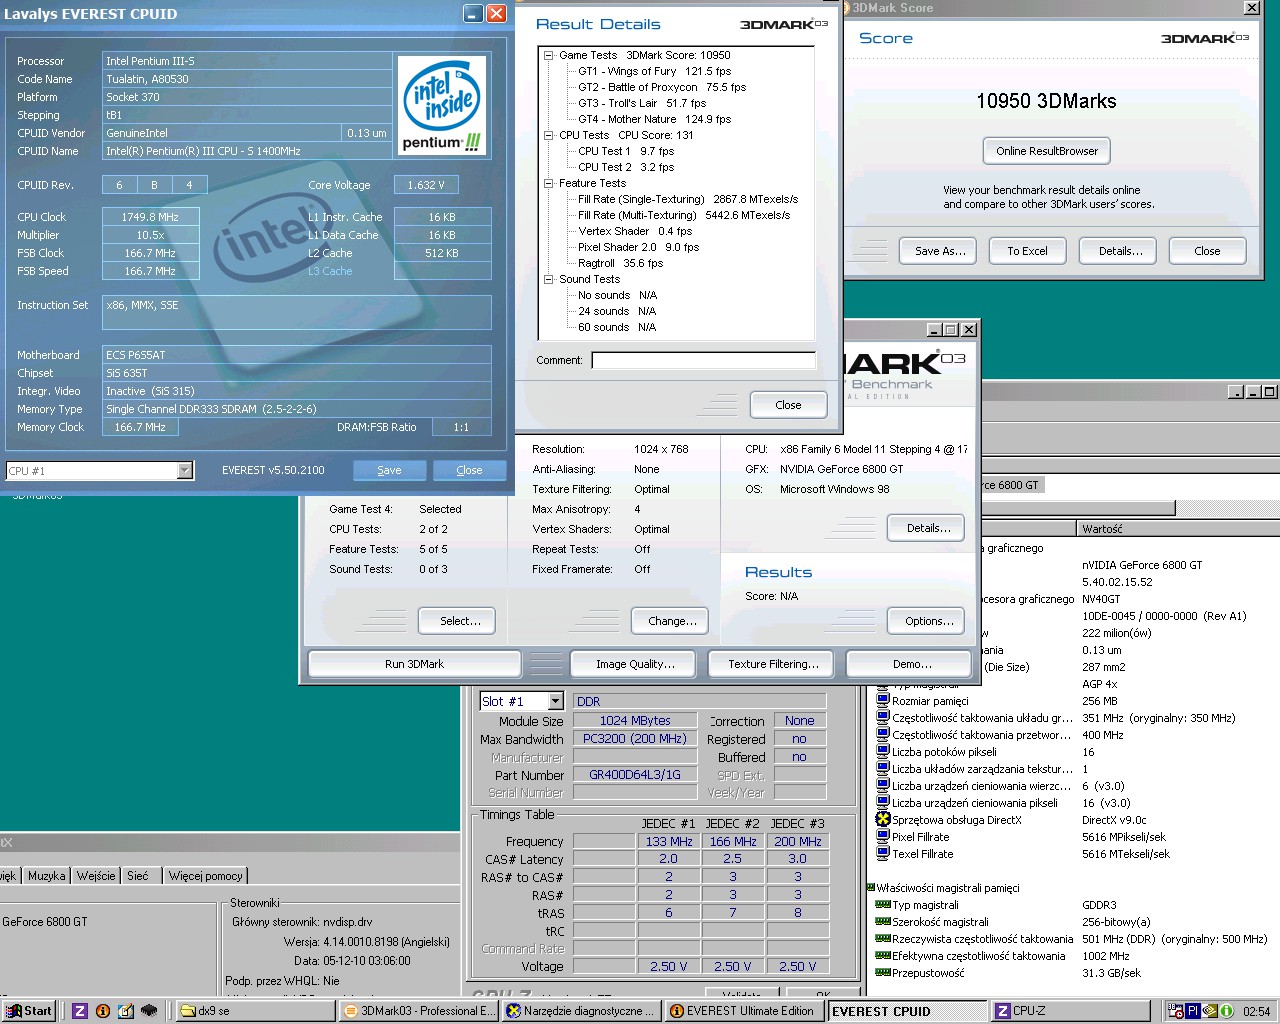The height and width of the screenshot is (1024, 1280).
Task: Switch to Narzędzie diagnostyczne taskbar button
Action: coord(581,1011)
